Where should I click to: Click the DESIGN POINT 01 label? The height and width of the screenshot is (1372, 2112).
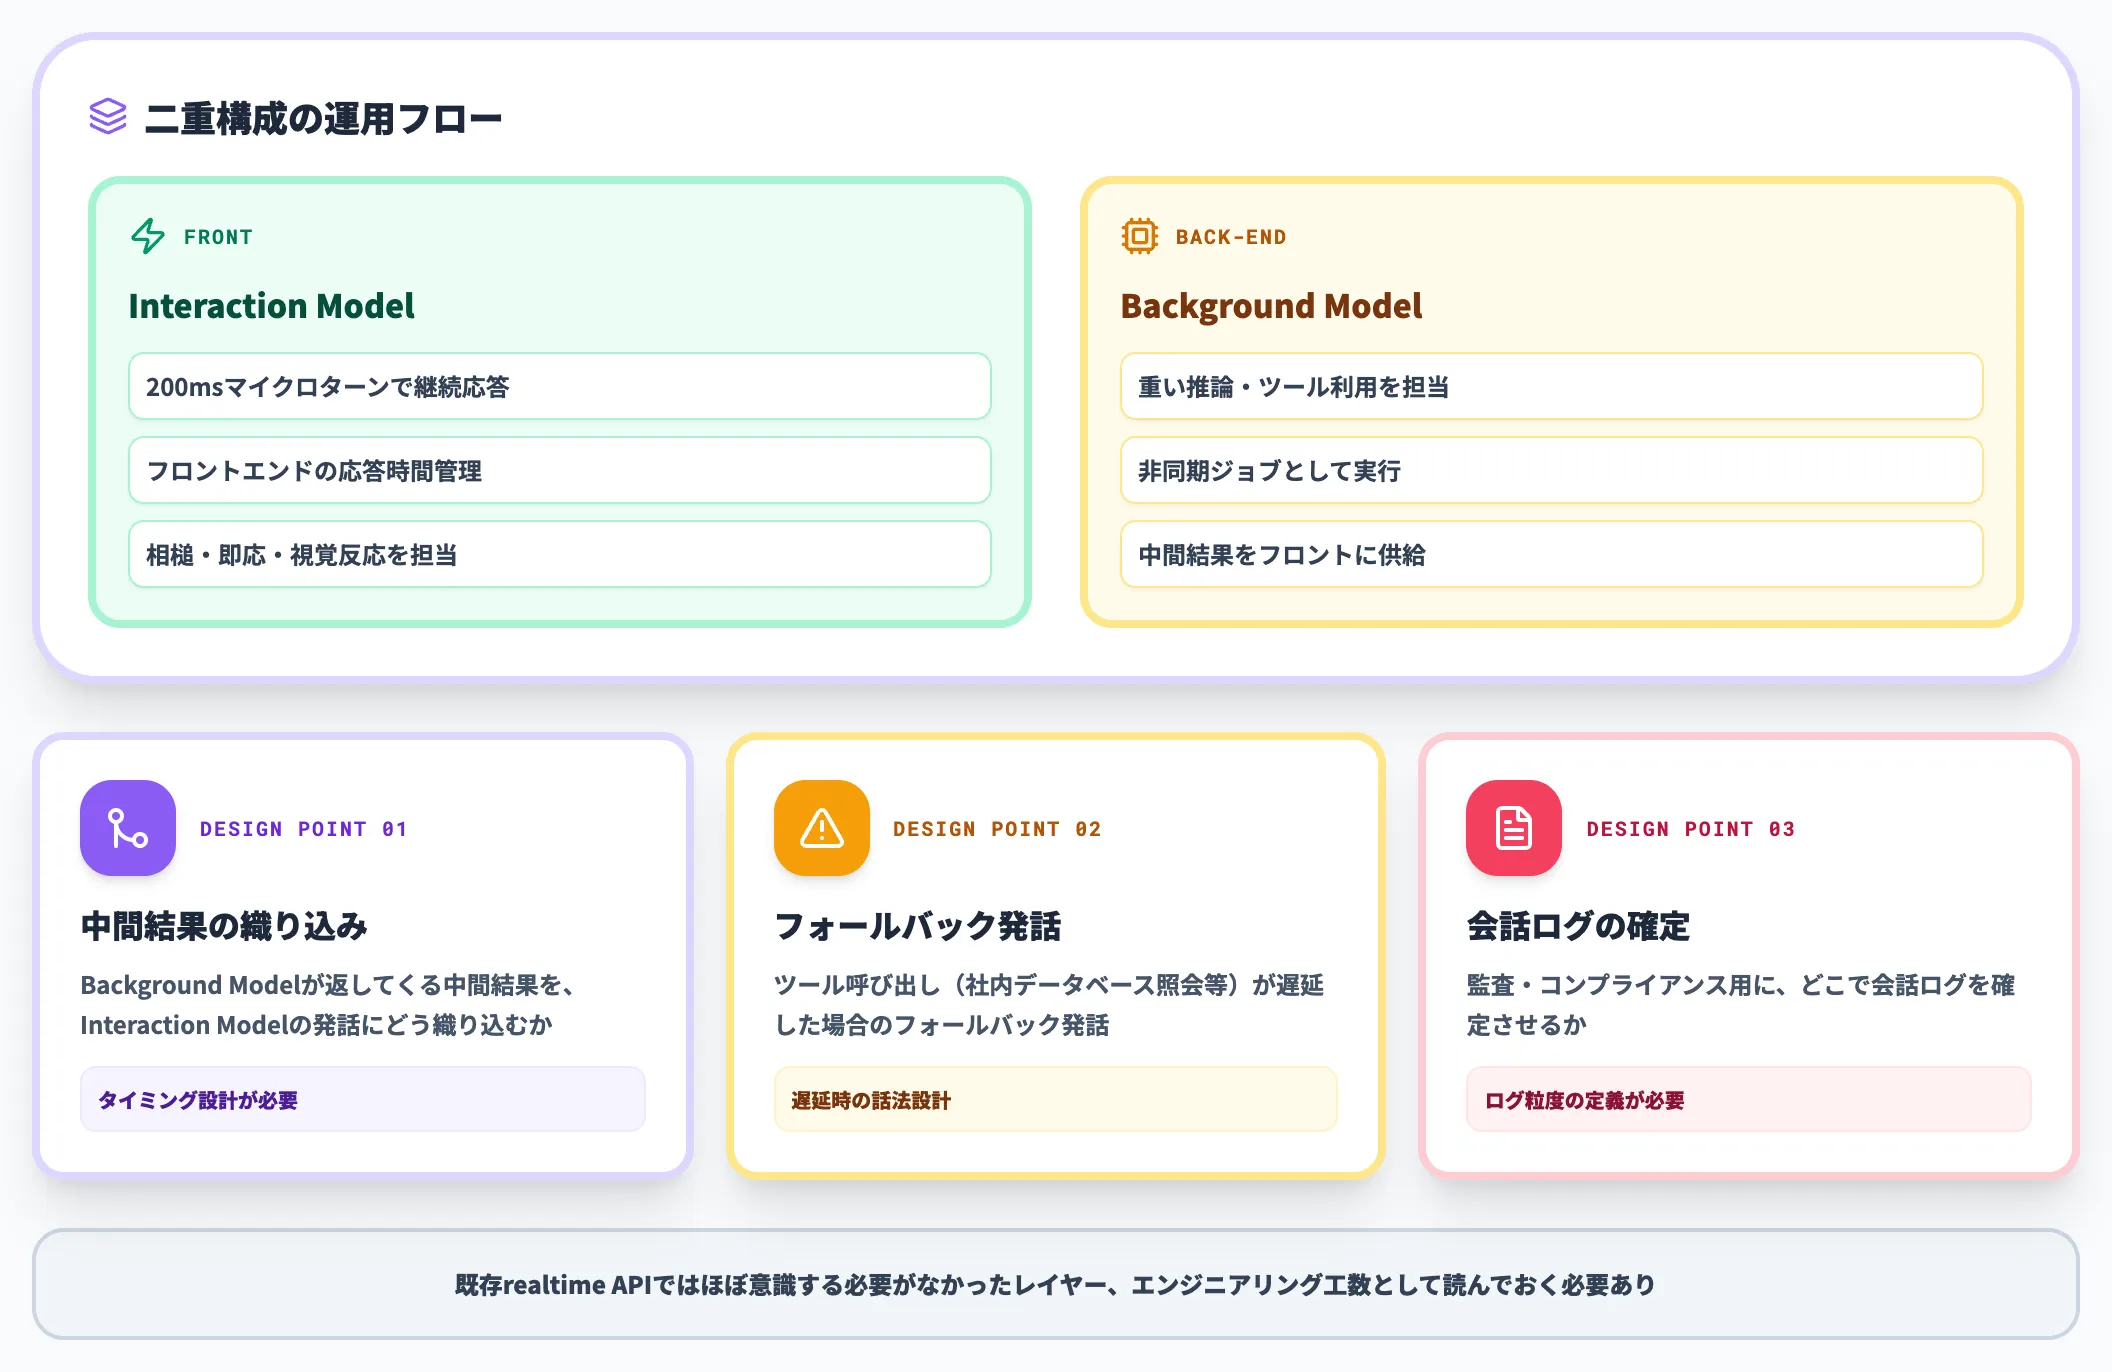pyautogui.click(x=304, y=829)
